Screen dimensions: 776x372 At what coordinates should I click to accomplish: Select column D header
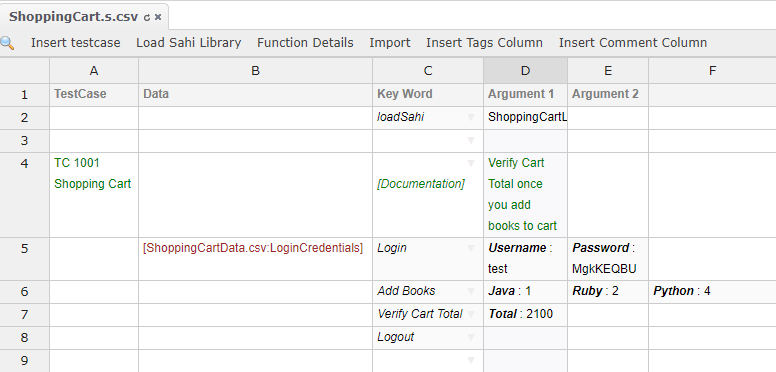click(526, 71)
